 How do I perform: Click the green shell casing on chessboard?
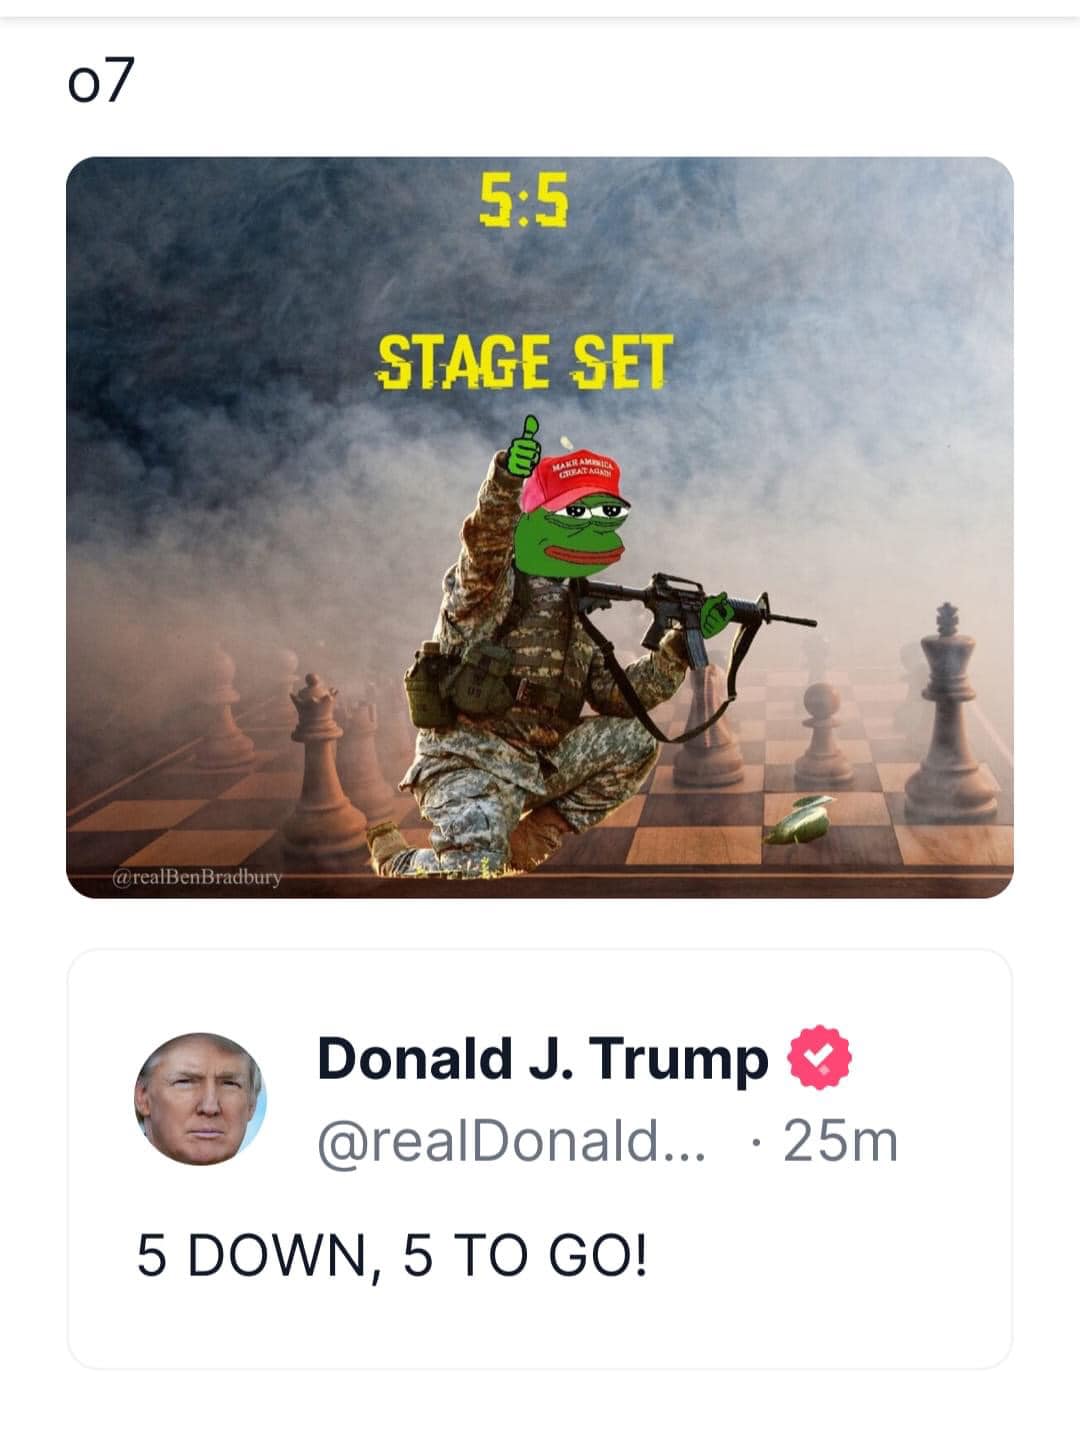click(800, 820)
